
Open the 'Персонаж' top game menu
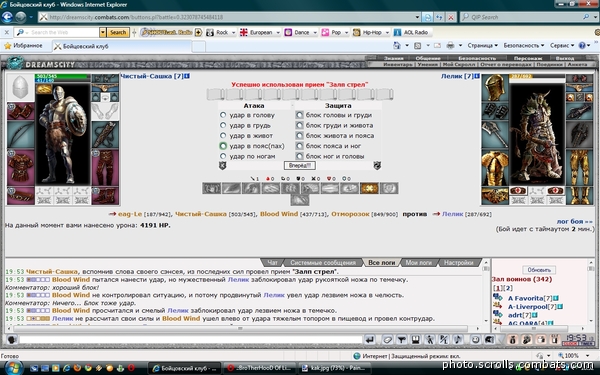click(528, 58)
